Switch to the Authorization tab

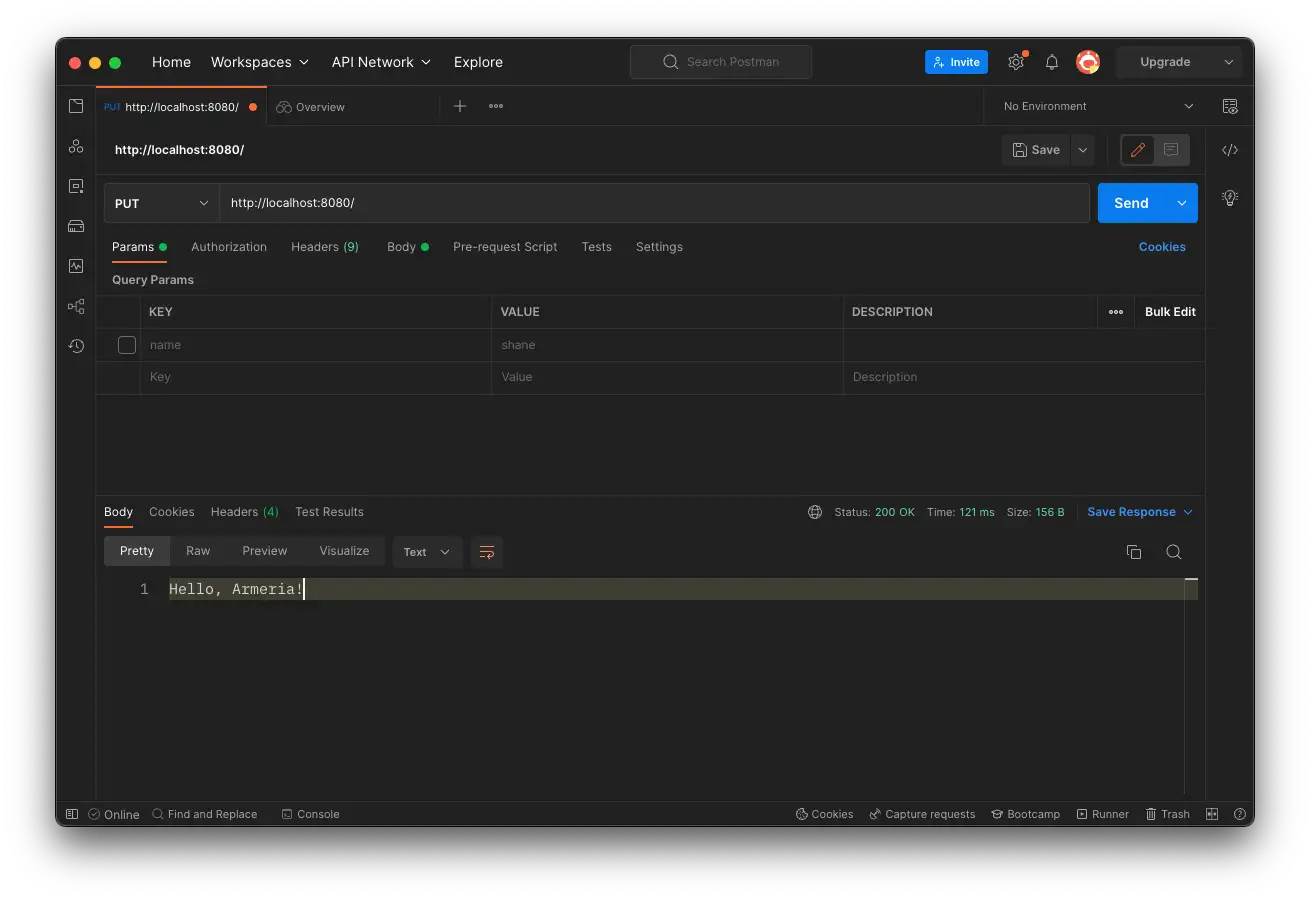[229, 247]
